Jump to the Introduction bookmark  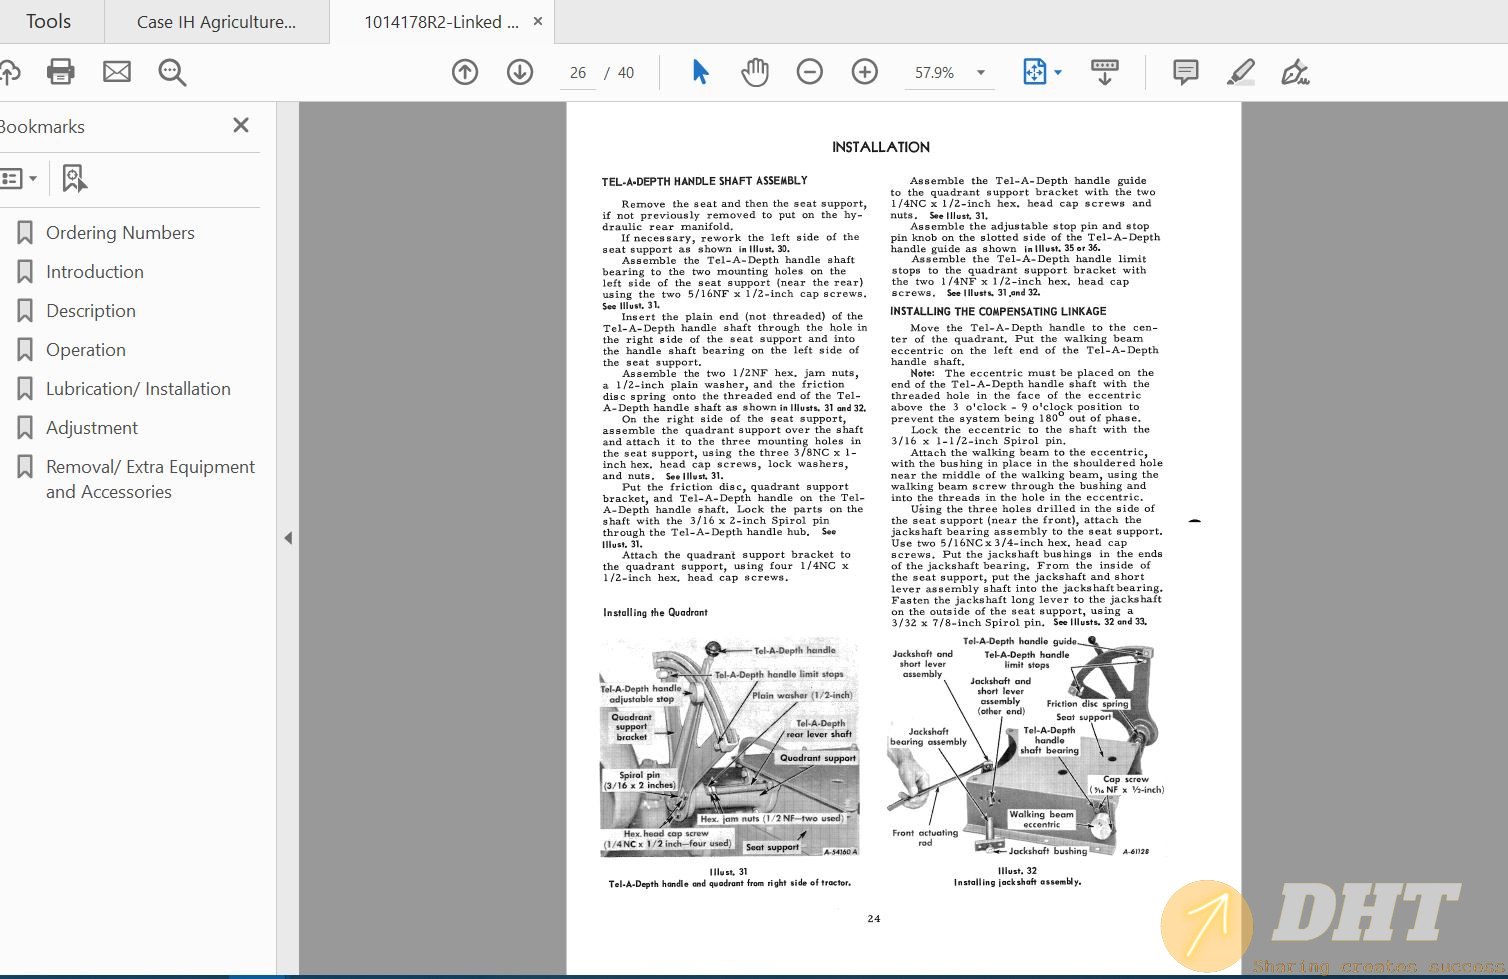click(95, 272)
